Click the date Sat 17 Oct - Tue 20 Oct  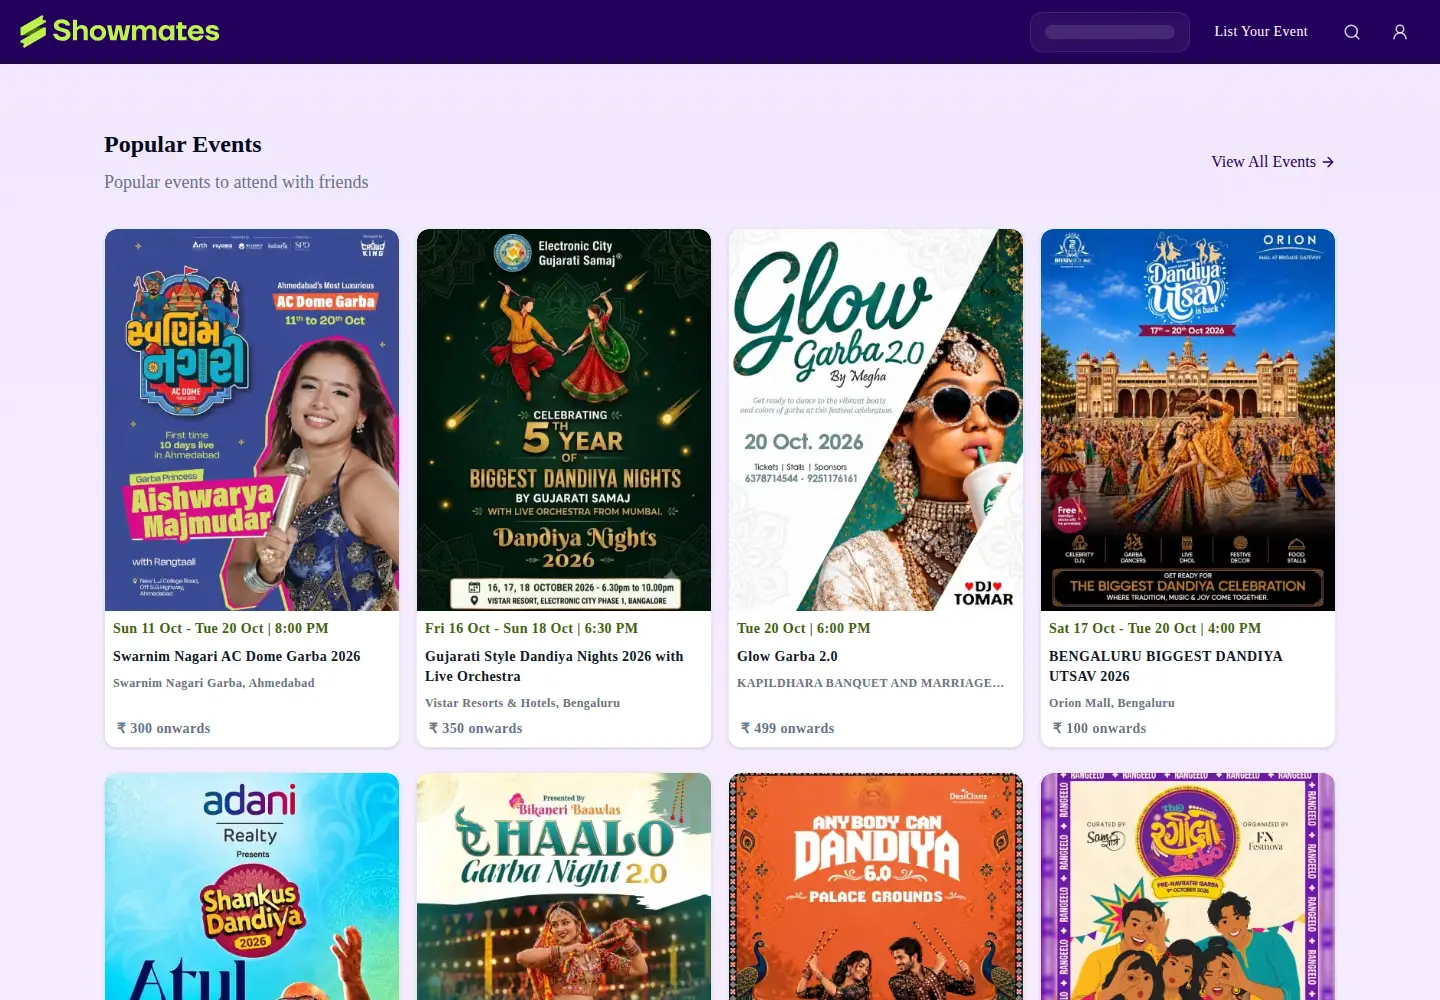1155,628
